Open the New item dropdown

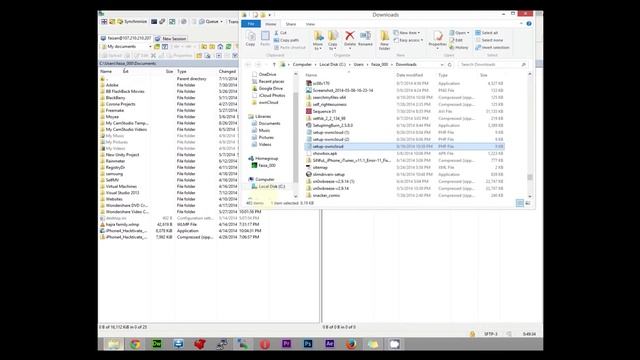pyautogui.click(x=407, y=33)
